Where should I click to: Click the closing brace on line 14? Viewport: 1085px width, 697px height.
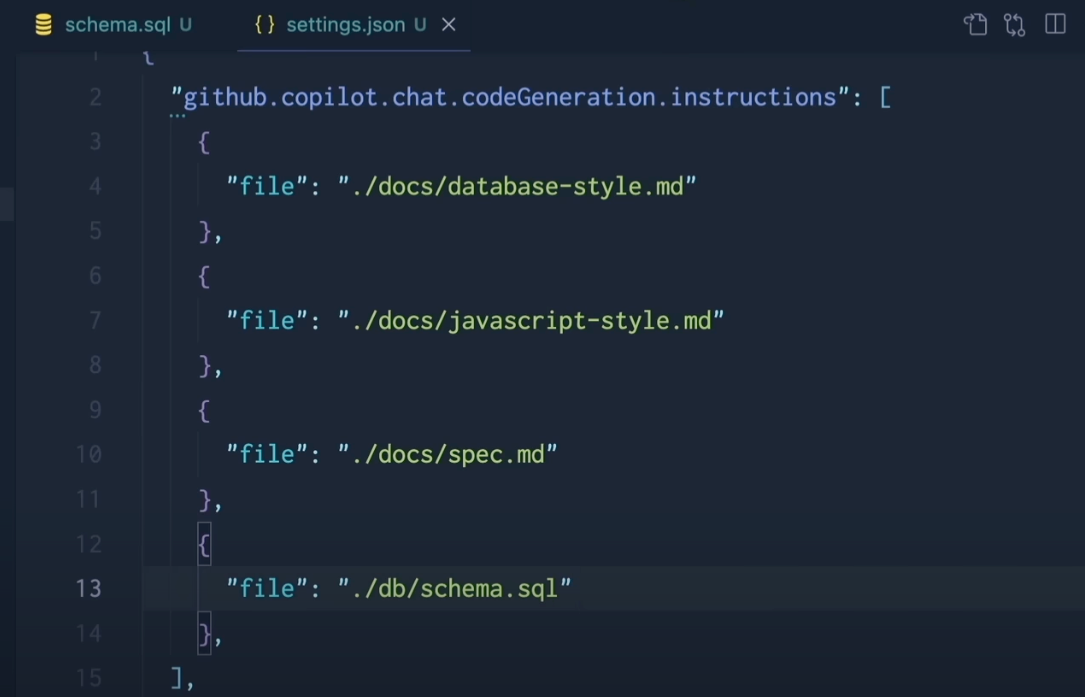coord(204,634)
